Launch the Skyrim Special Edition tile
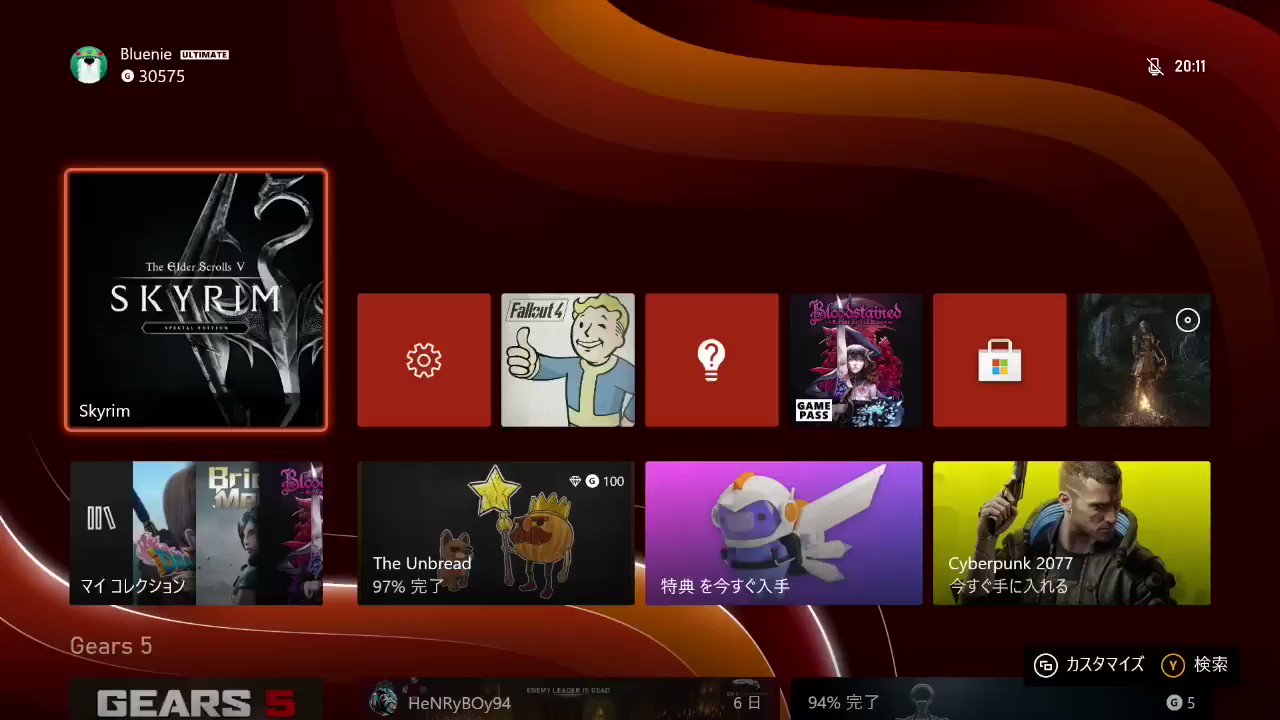Image resolution: width=1280 pixels, height=720 pixels. pyautogui.click(x=196, y=300)
